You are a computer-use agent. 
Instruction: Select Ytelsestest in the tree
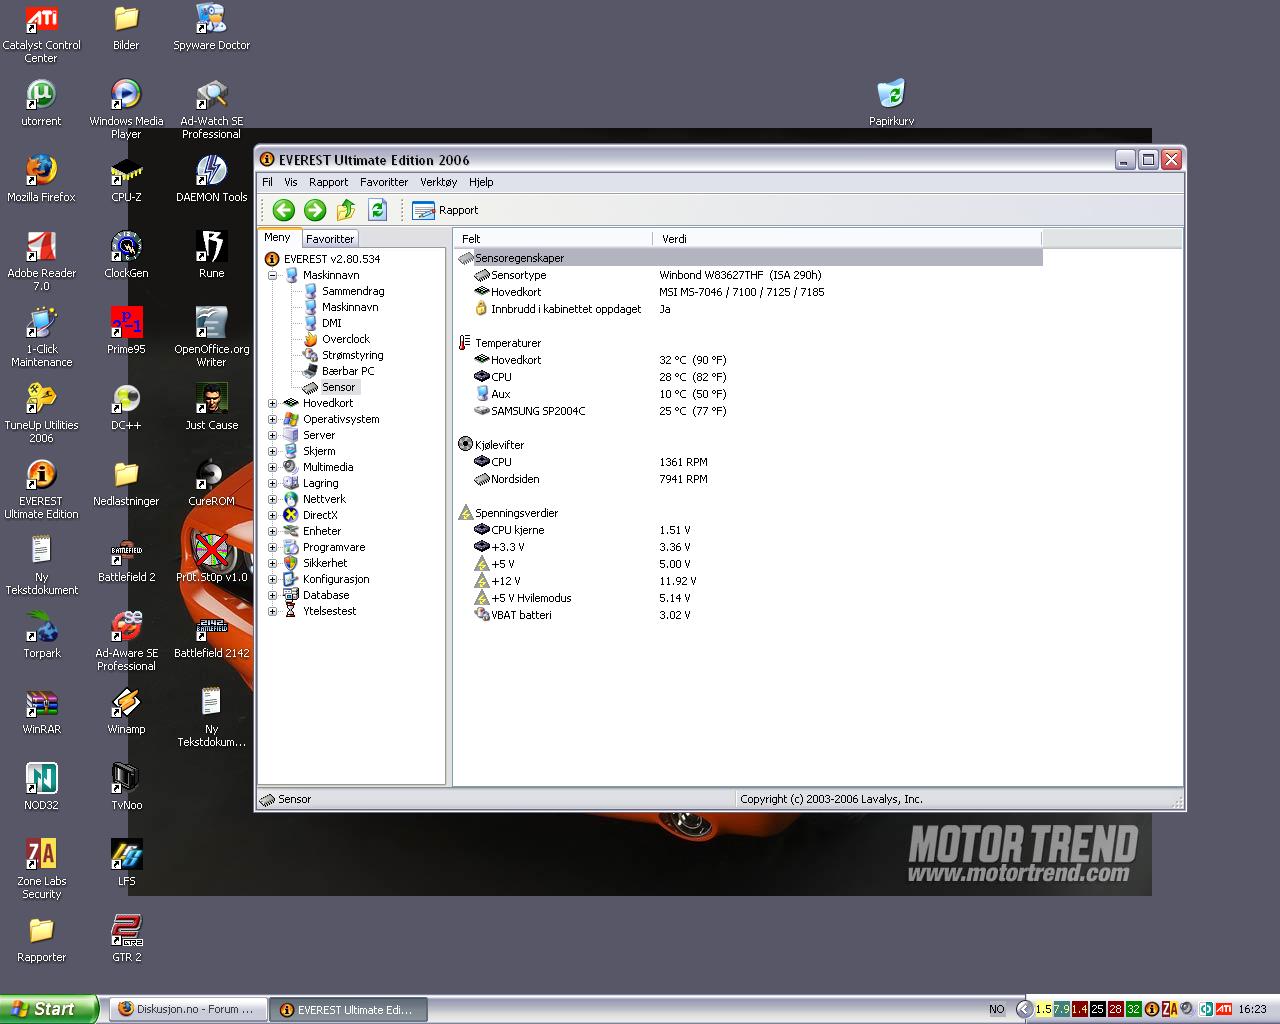pyautogui.click(x=329, y=611)
